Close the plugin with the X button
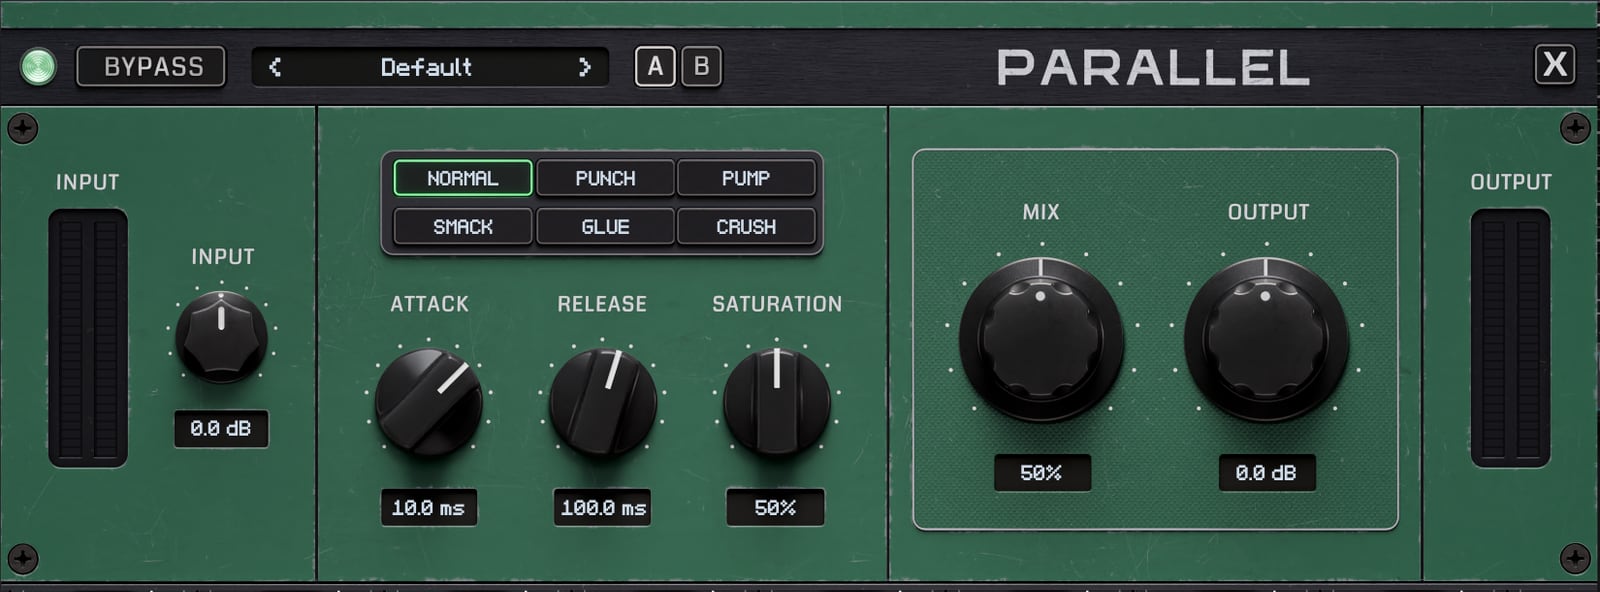This screenshot has width=1600, height=592. coord(1555,65)
